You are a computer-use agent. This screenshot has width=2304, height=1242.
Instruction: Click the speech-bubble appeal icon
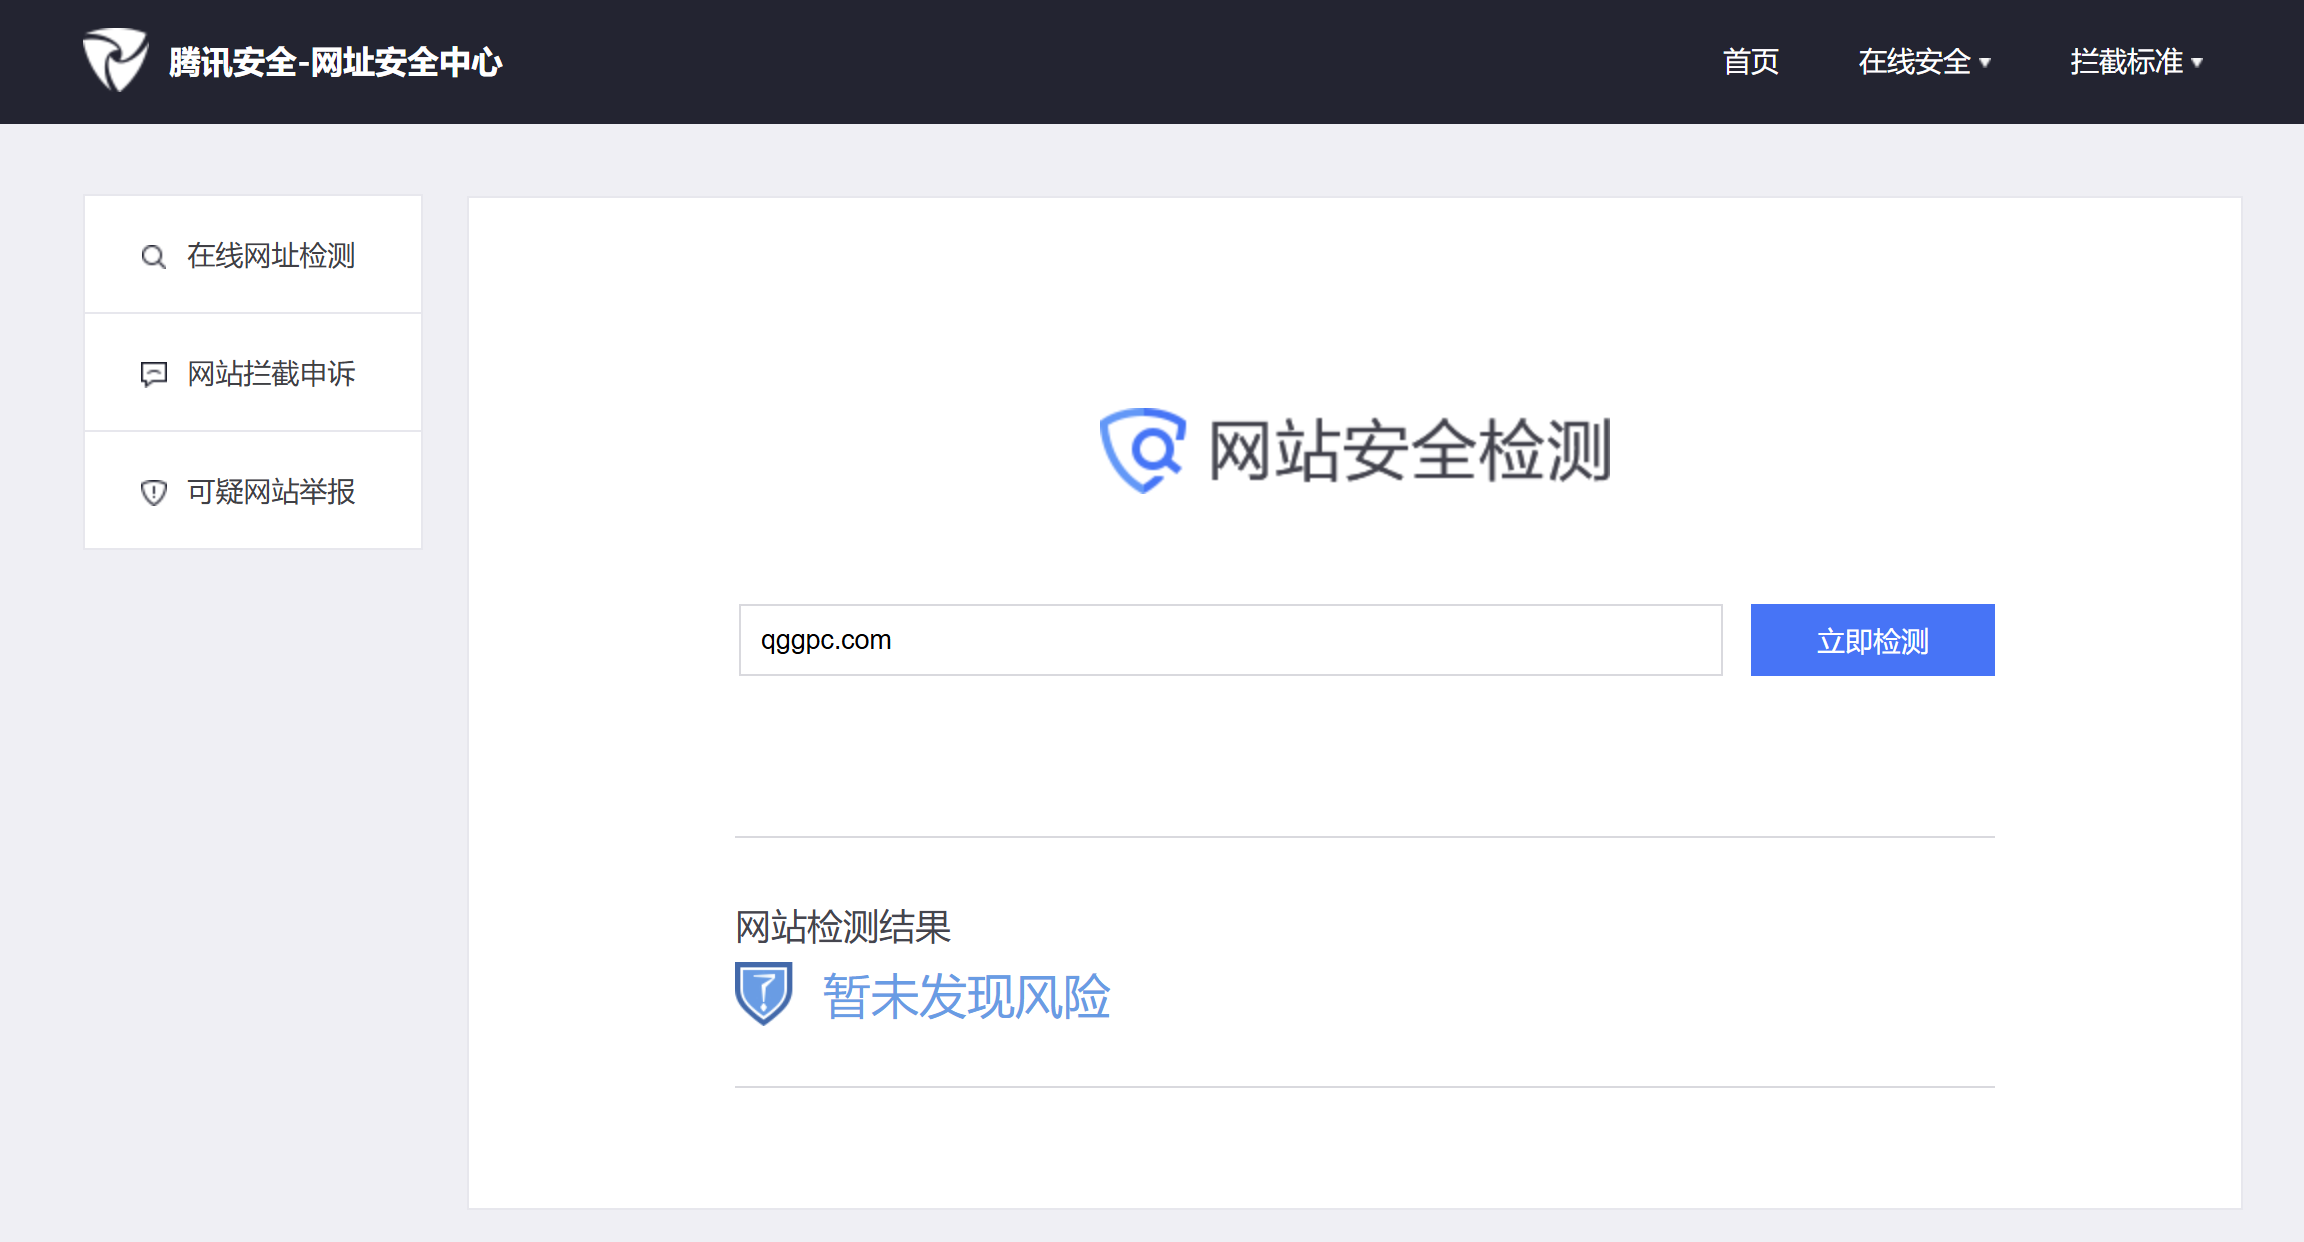click(153, 375)
